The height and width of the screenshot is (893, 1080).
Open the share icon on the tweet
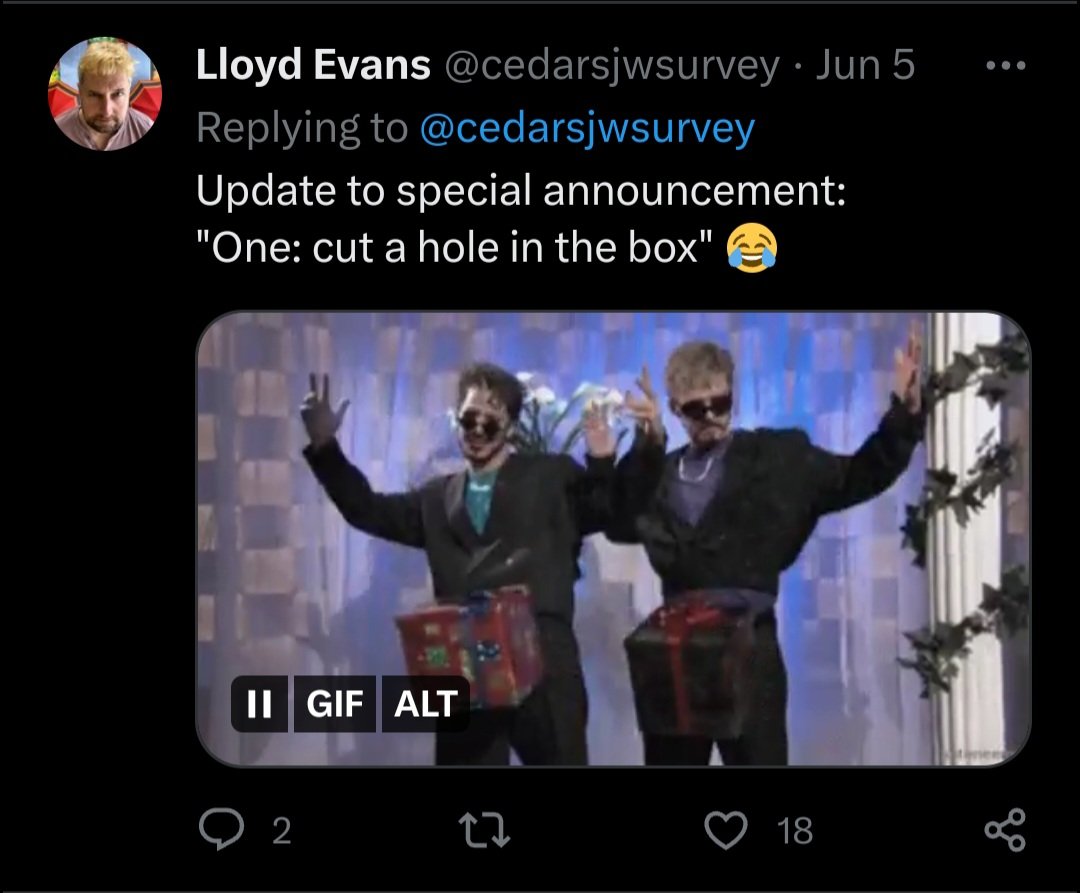(1005, 830)
